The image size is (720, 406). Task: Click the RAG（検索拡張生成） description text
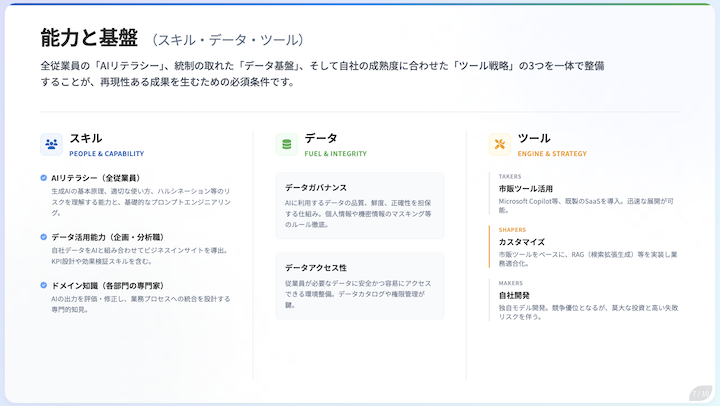click(588, 259)
